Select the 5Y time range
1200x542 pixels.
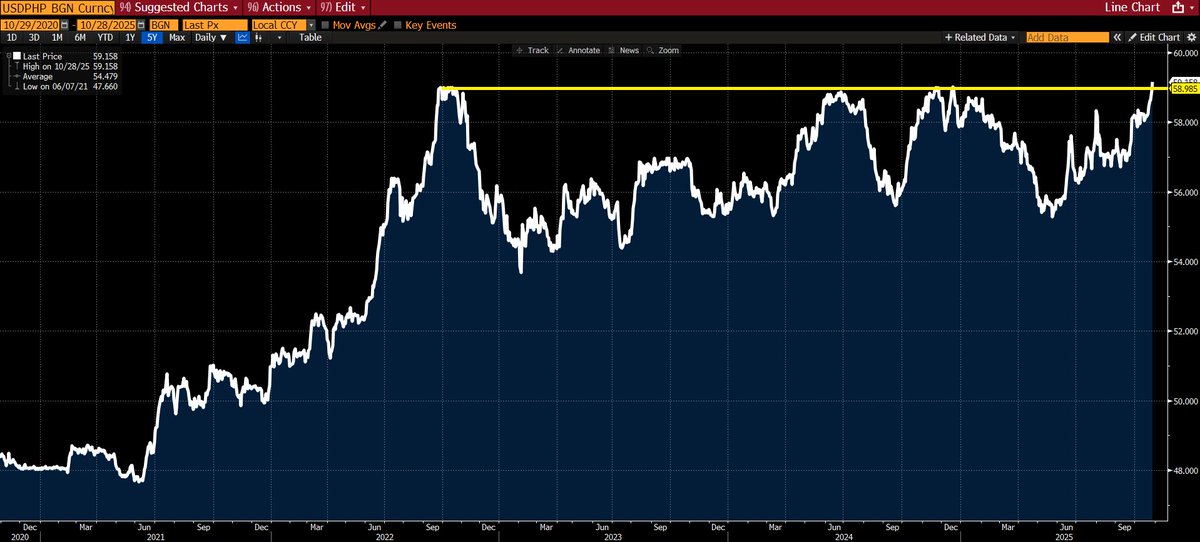click(152, 37)
